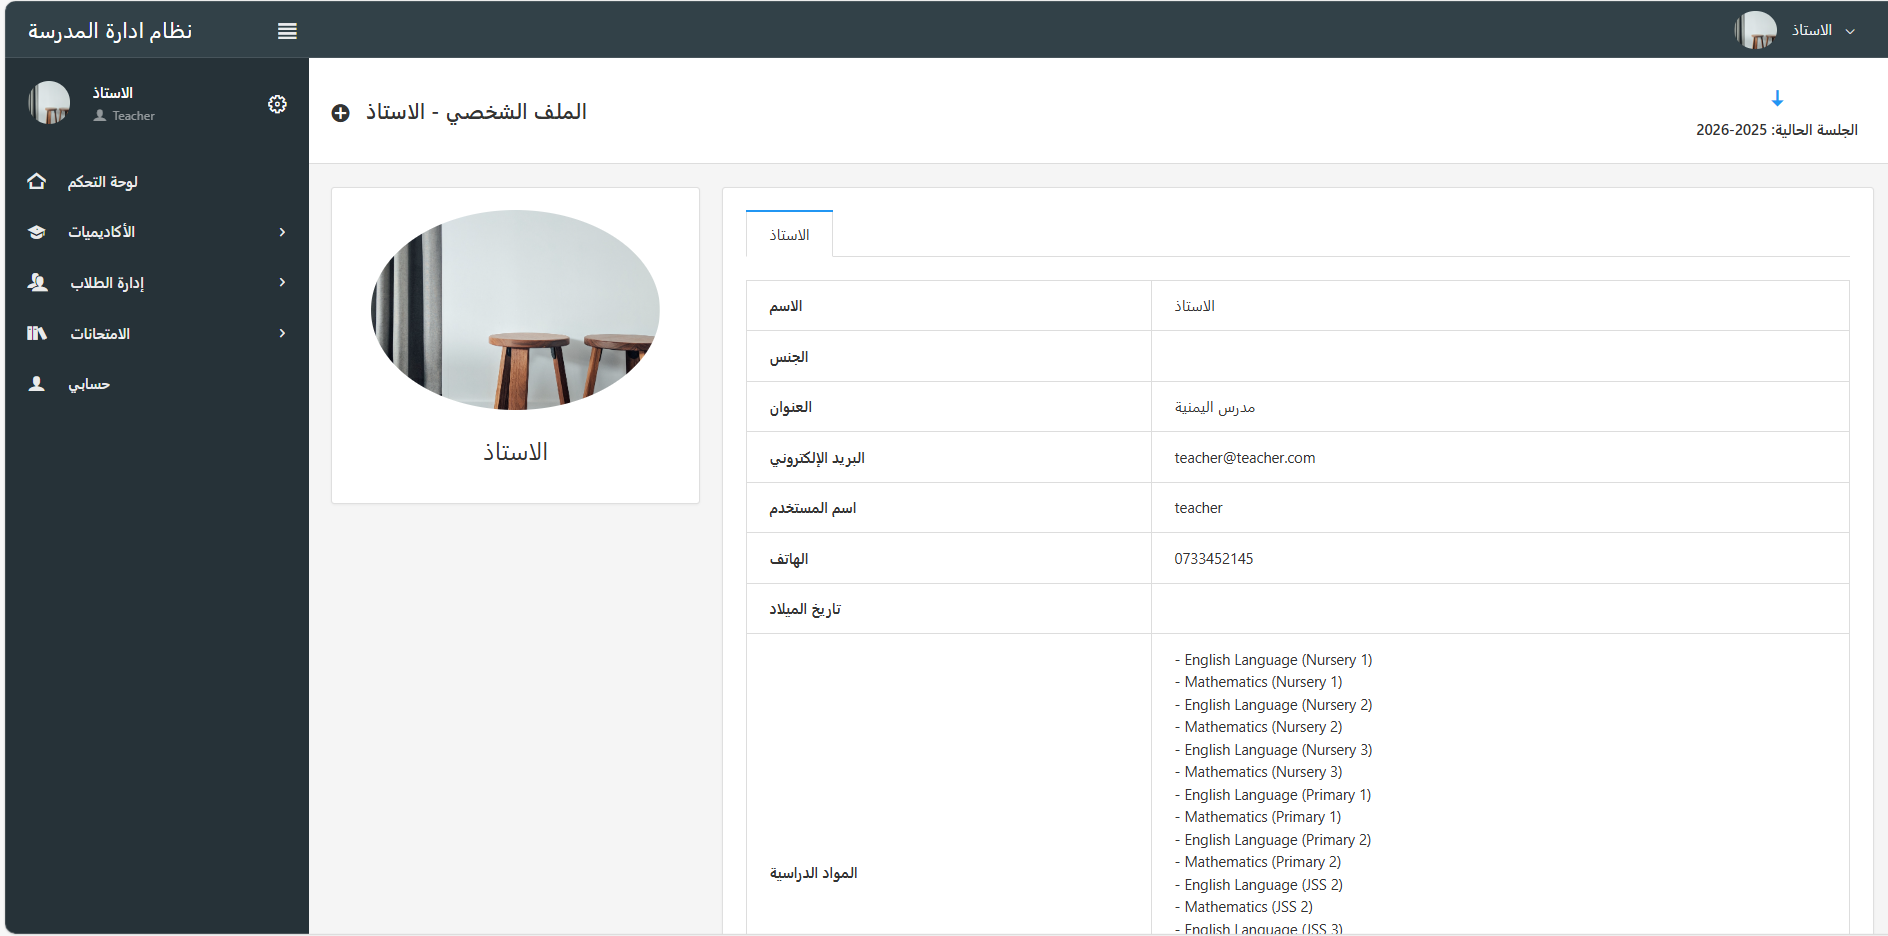Click the Teacher role label in the sidebar

coord(133,116)
